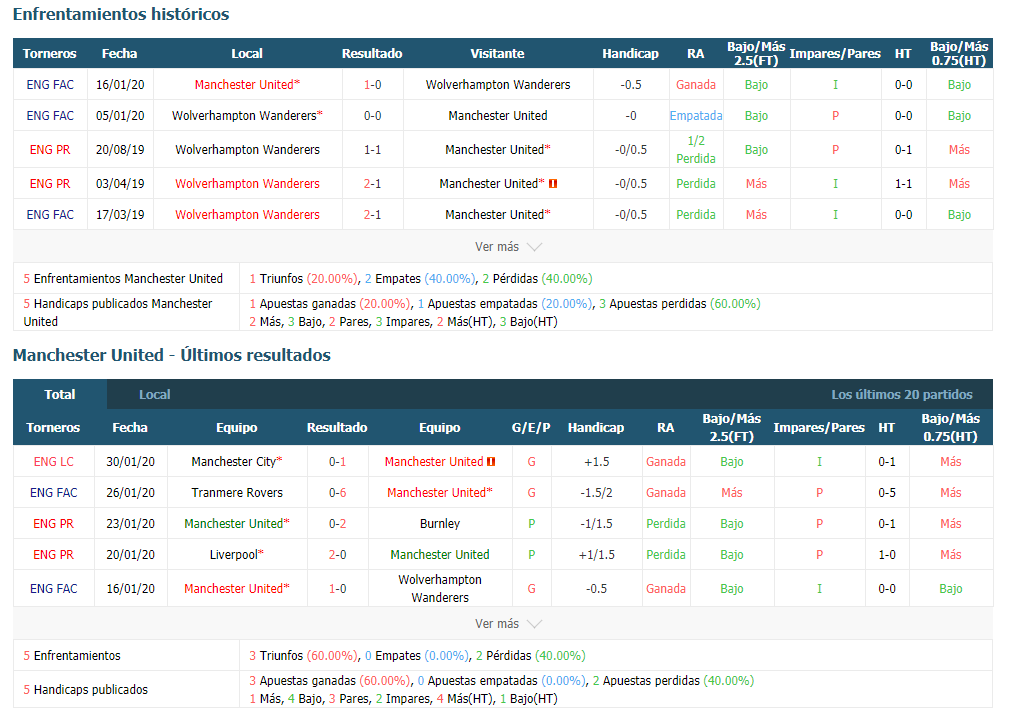This screenshot has height=715, width=1010.
Task: Expand 'Ver más' under Enfrentamientos históricos
Action: [x=508, y=247]
